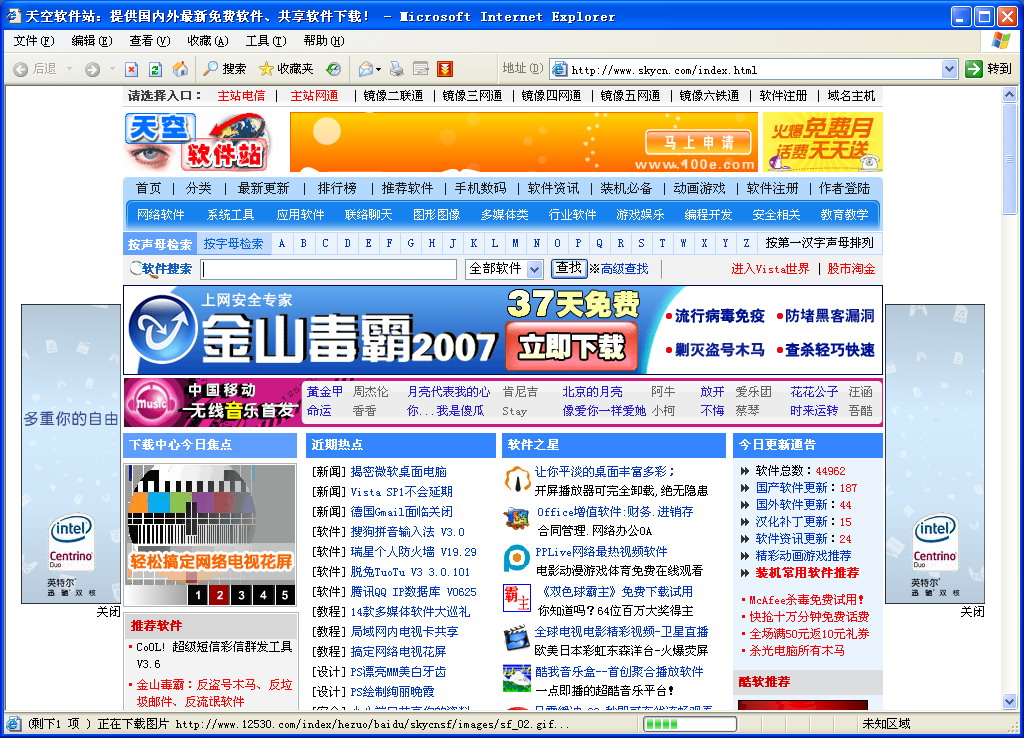Open the 工具(T) menu
The image size is (1024, 738).
click(x=266, y=40)
